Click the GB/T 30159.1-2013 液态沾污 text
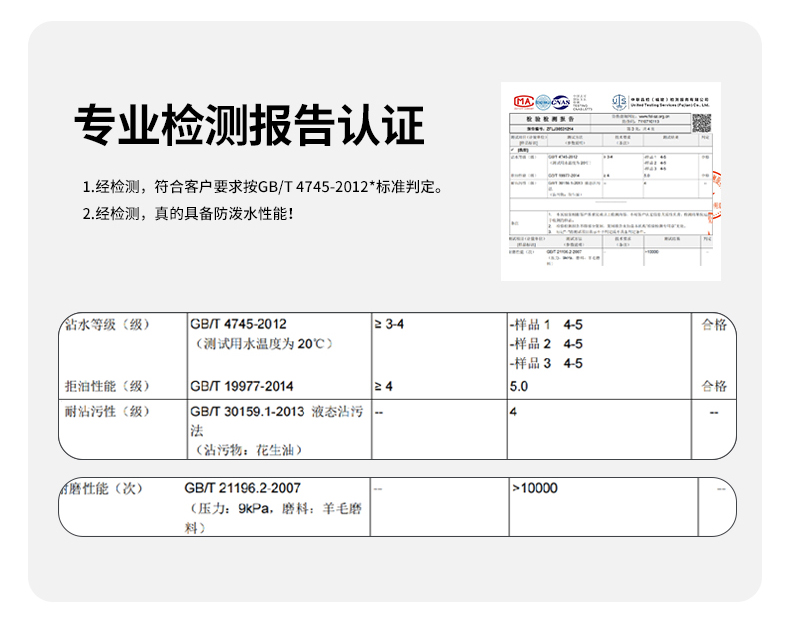Viewport: 790px width, 630px height. click(x=277, y=411)
